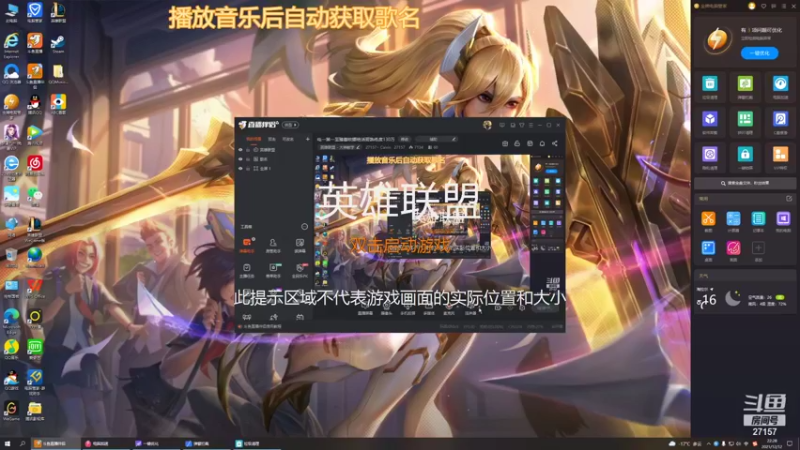Select the Internet Explorer desktop icon
Viewport: 800px width, 450px height.
[x=11, y=44]
